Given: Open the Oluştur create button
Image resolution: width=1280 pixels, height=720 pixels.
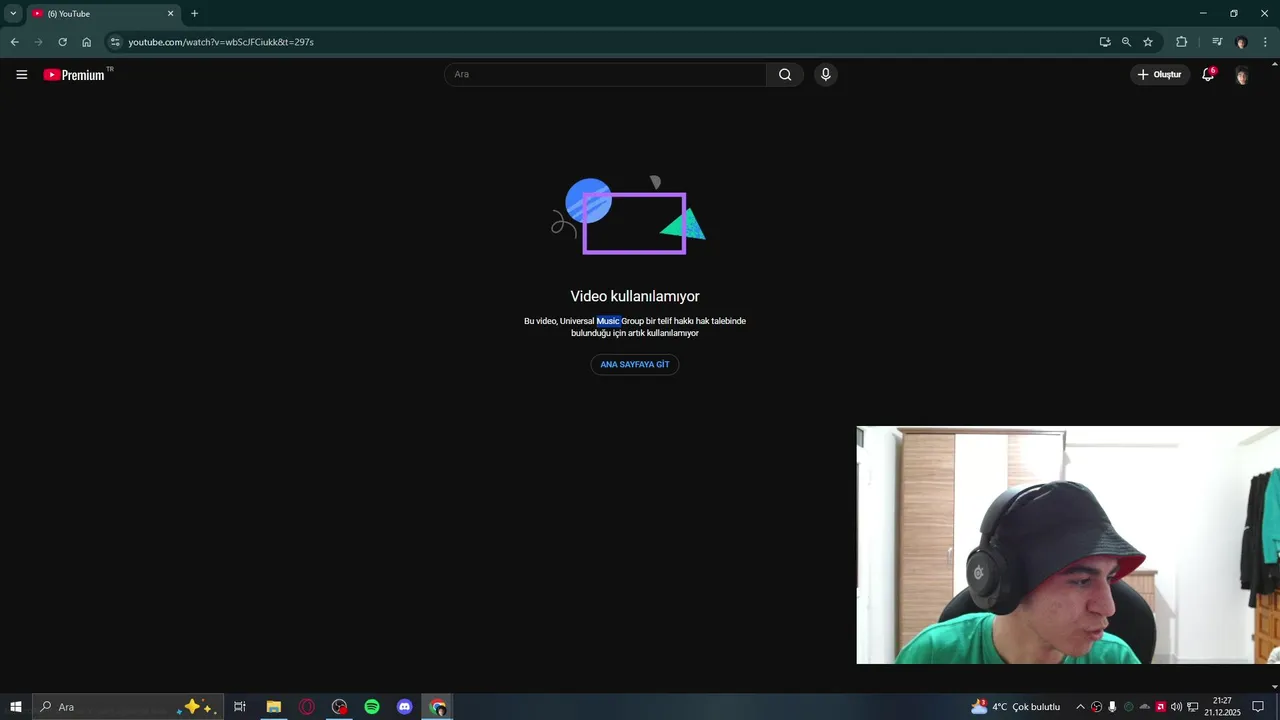Looking at the screenshot, I should [x=1160, y=74].
